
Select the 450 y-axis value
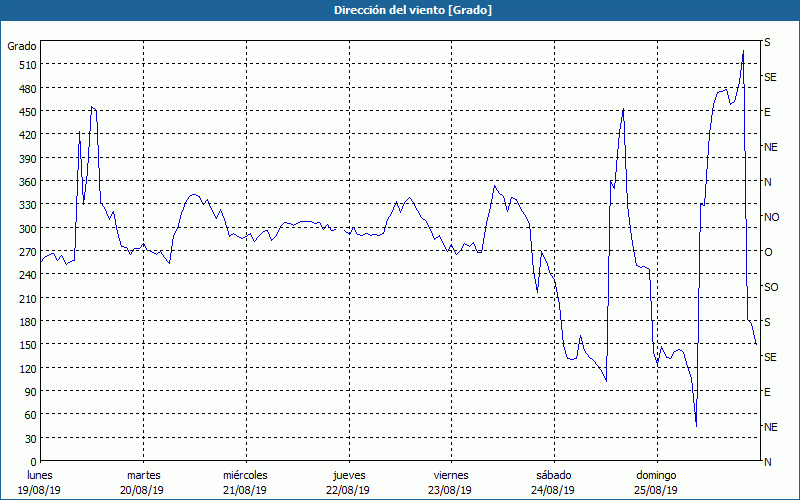point(28,112)
